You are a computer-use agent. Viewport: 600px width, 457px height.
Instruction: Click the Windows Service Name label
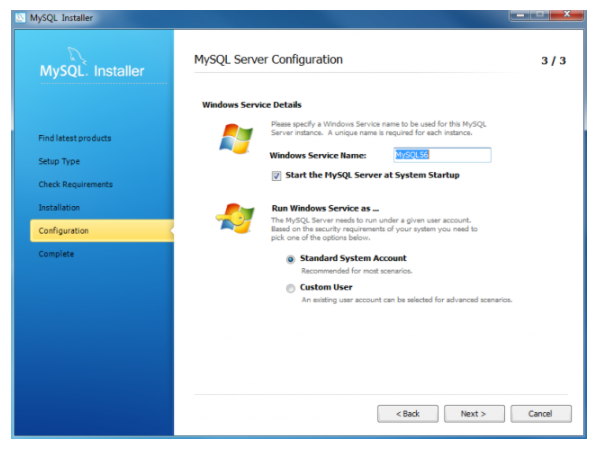pyautogui.click(x=318, y=155)
